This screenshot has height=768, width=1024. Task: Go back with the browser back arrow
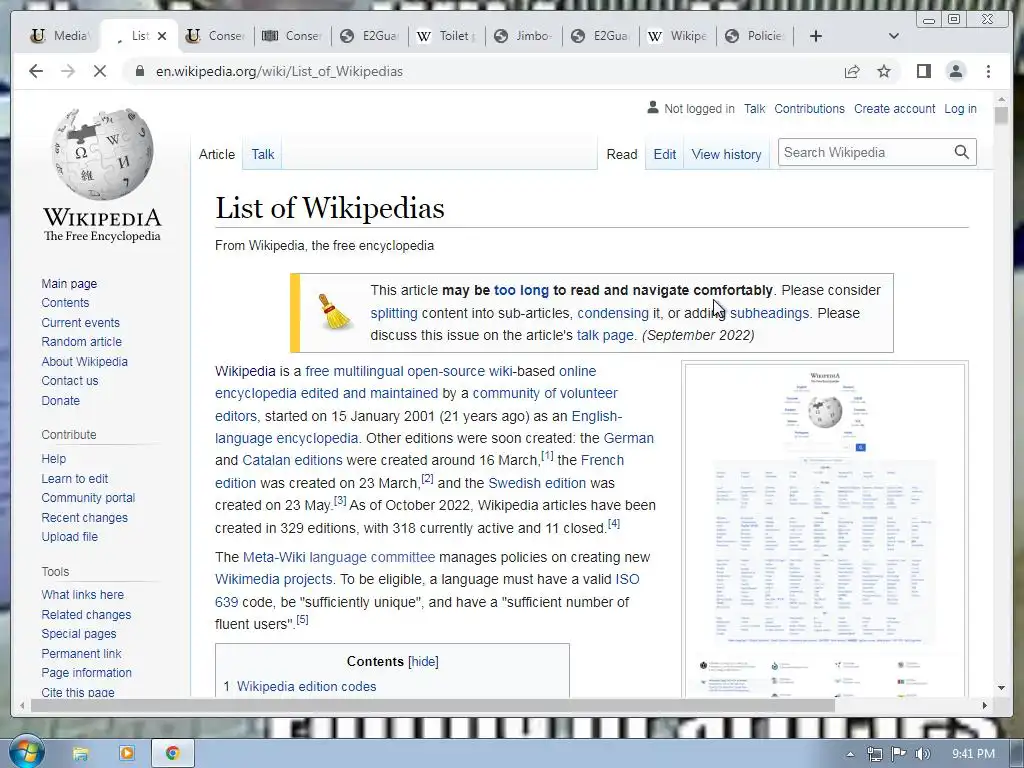(x=36, y=71)
